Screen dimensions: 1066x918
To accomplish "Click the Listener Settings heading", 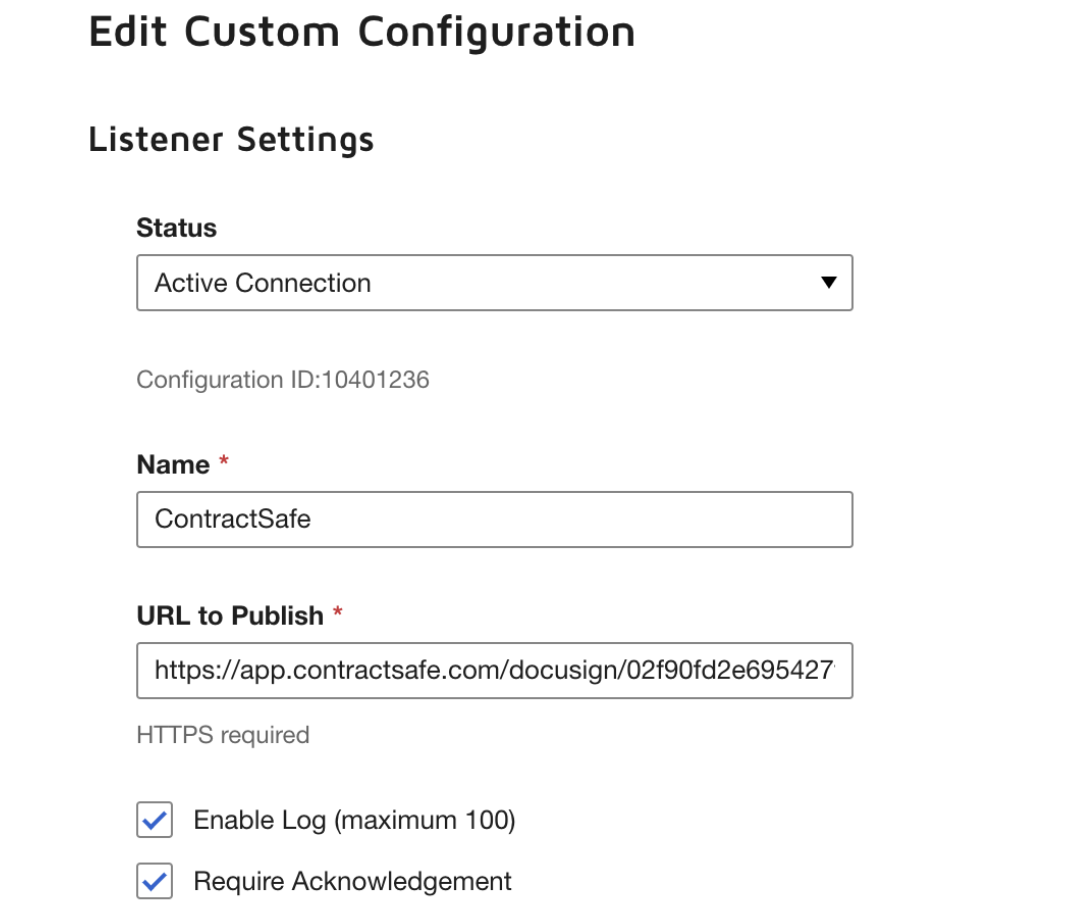I will pyautogui.click(x=231, y=139).
